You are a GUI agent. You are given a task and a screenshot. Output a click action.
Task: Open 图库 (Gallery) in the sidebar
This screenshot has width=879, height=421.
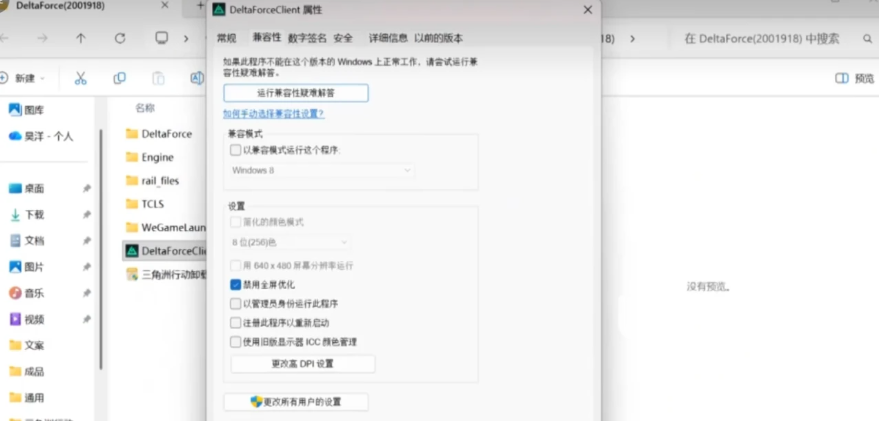coord(34,110)
